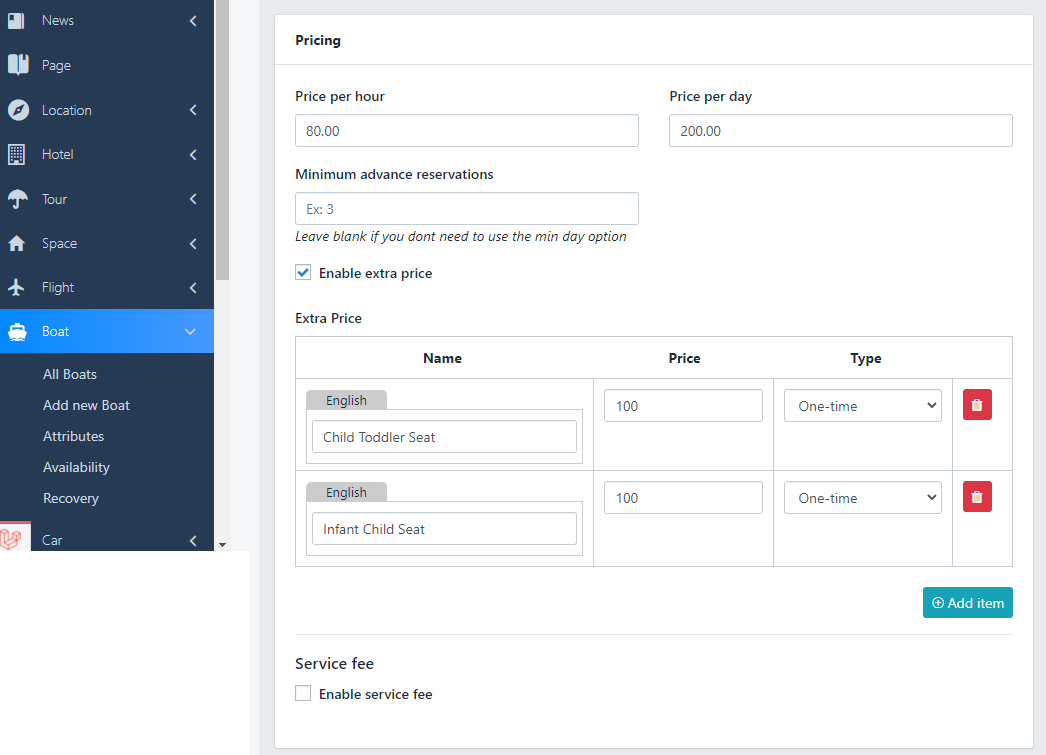Open the Add new Boat link

[x=86, y=405]
